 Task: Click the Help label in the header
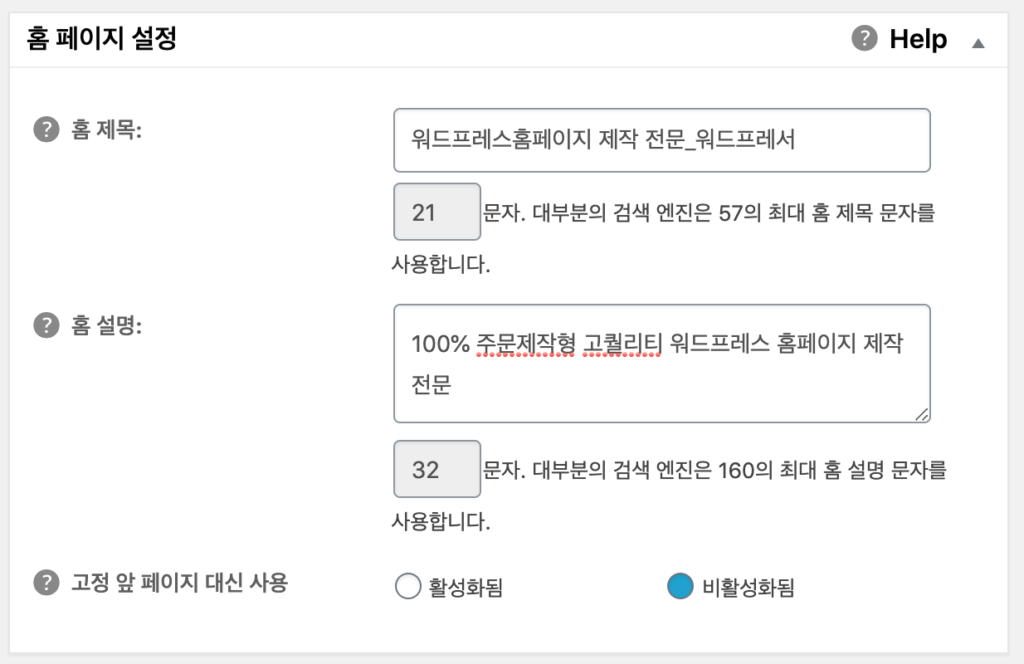coord(916,39)
